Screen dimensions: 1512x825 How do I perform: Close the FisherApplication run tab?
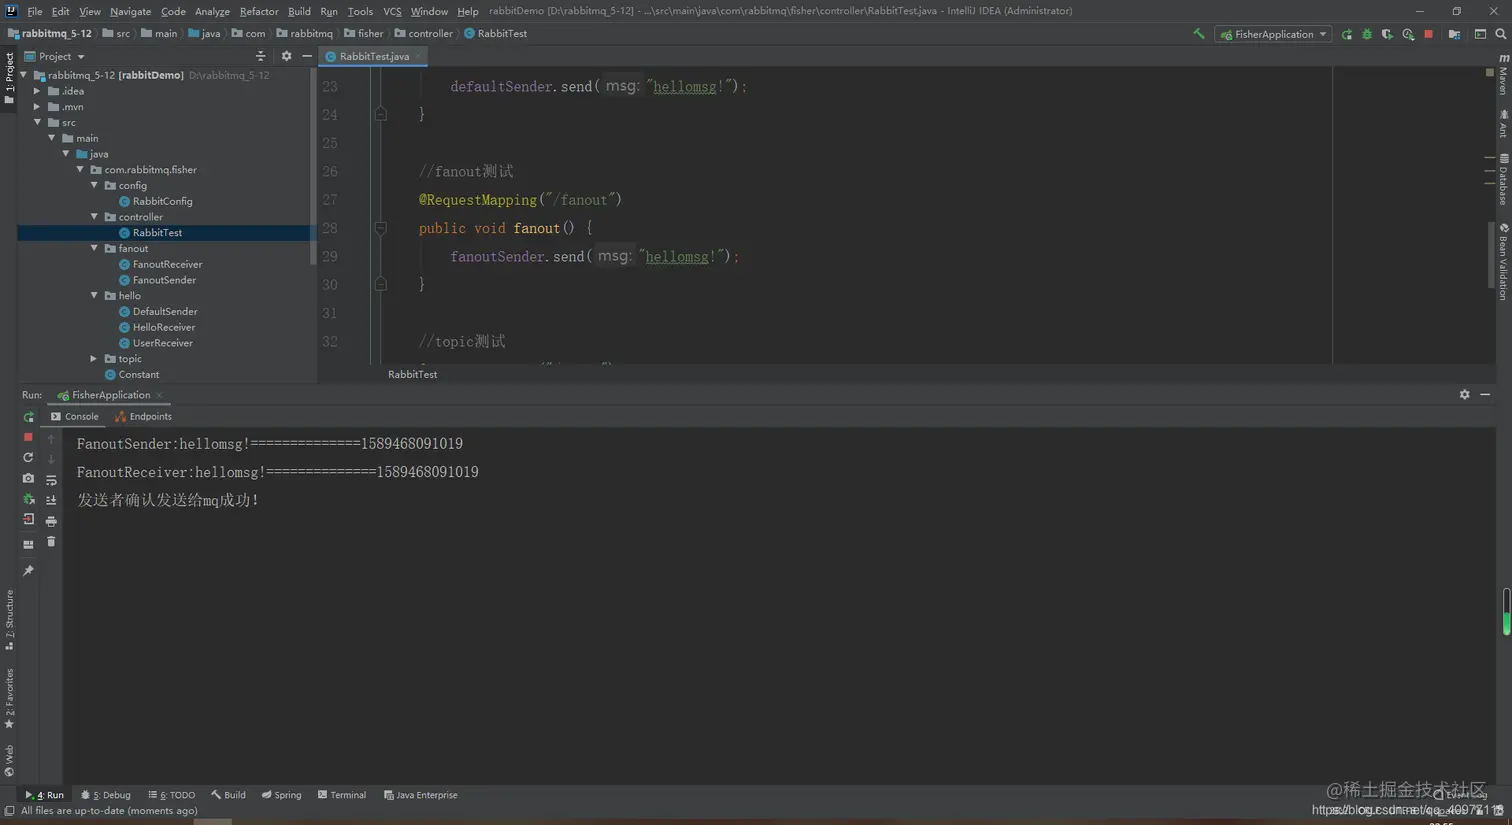(x=159, y=395)
